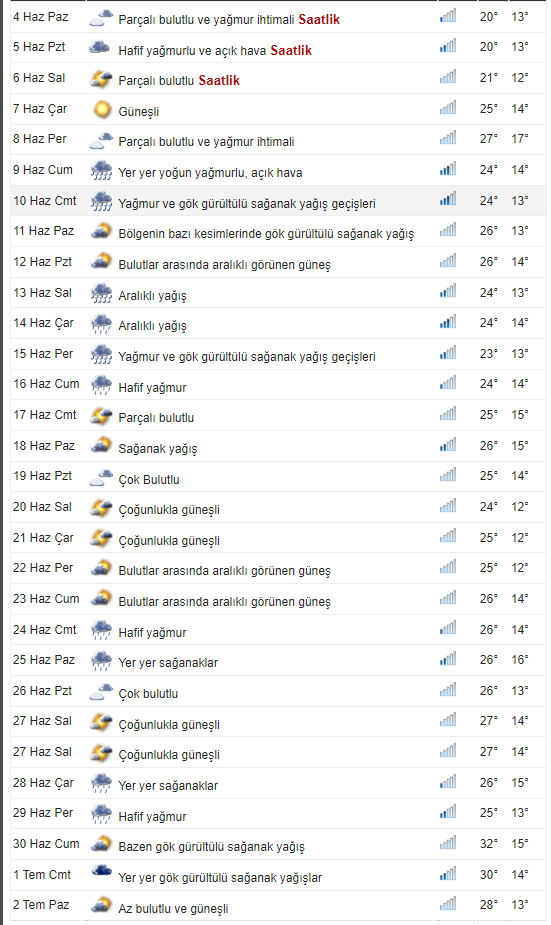Click the mostly sunny icon for 21 Haz Çar
This screenshot has width=551, height=925.
[101, 539]
